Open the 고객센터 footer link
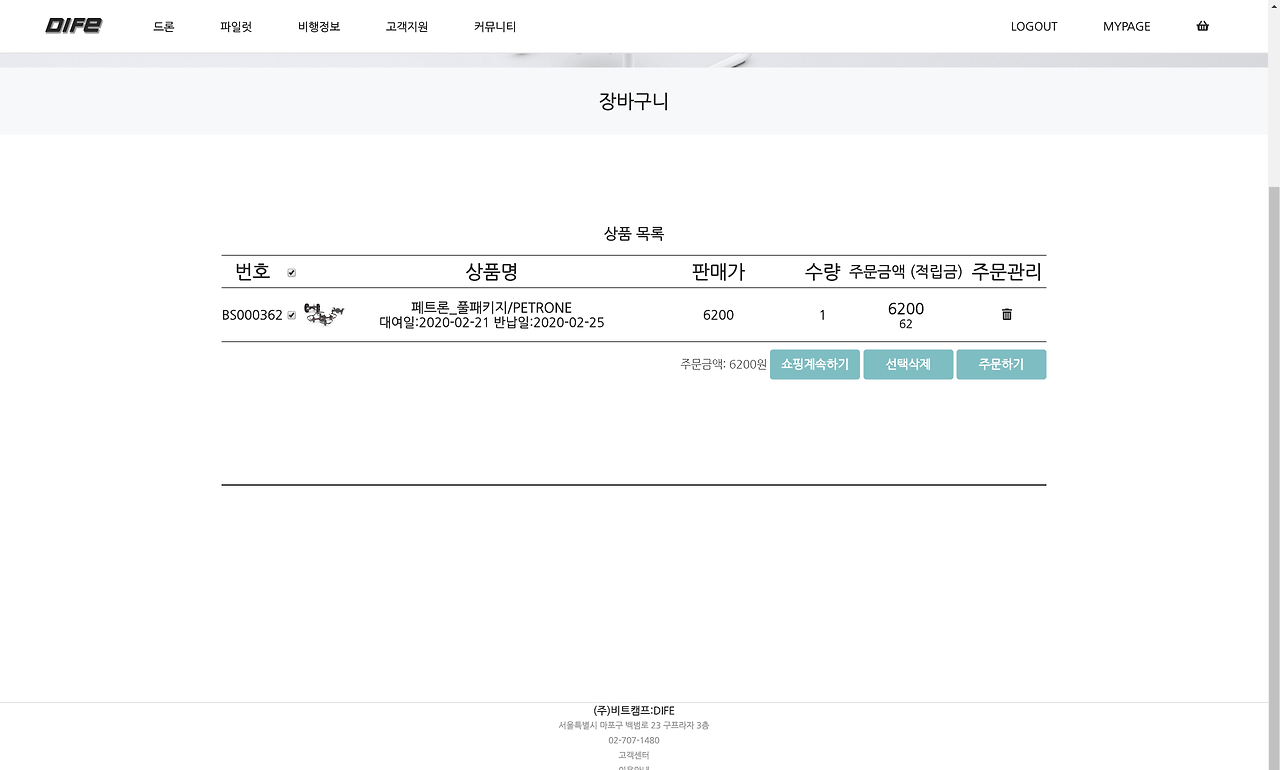 [634, 755]
